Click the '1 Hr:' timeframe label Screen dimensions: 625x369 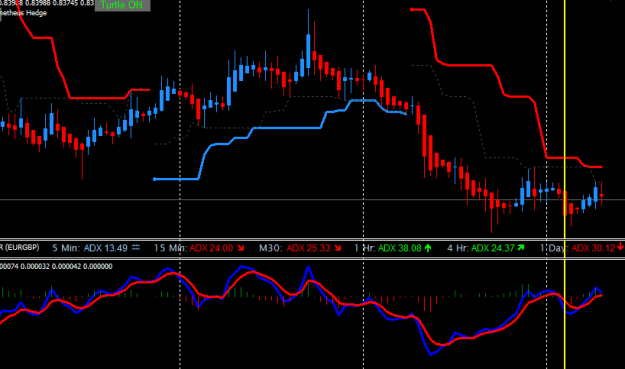coord(364,248)
